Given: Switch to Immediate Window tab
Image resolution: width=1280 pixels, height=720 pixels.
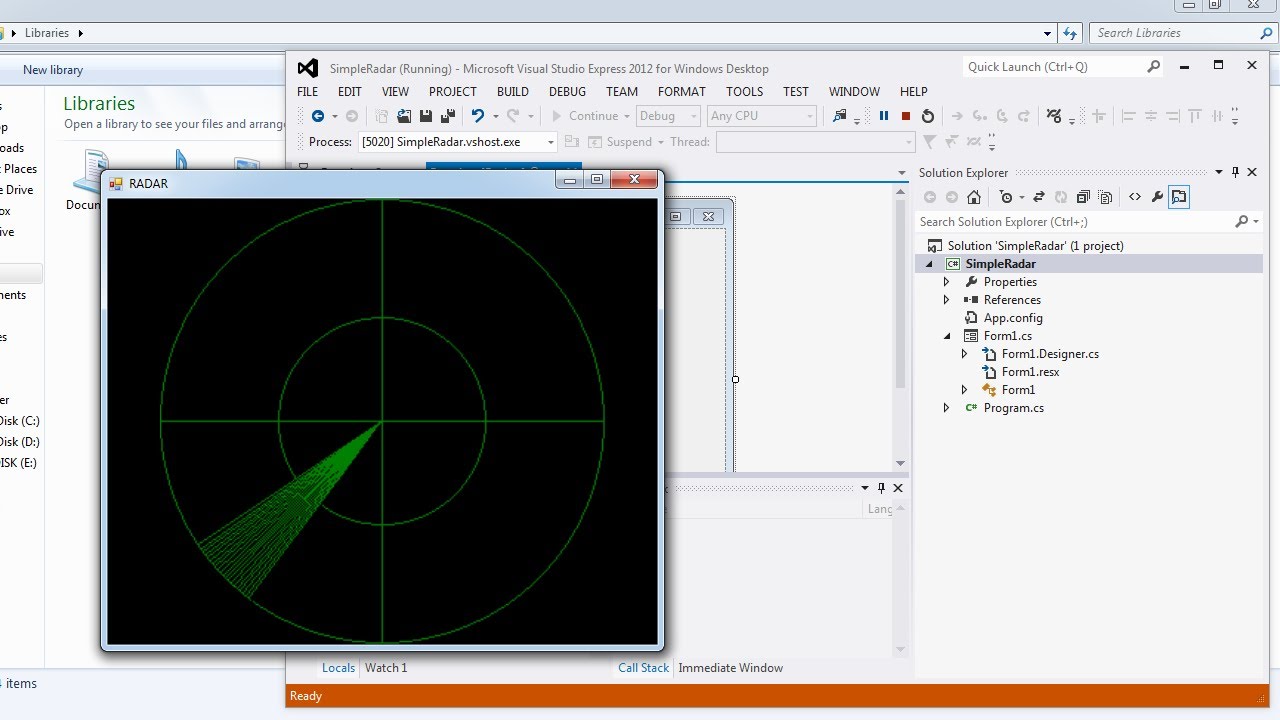Looking at the screenshot, I should 731,668.
